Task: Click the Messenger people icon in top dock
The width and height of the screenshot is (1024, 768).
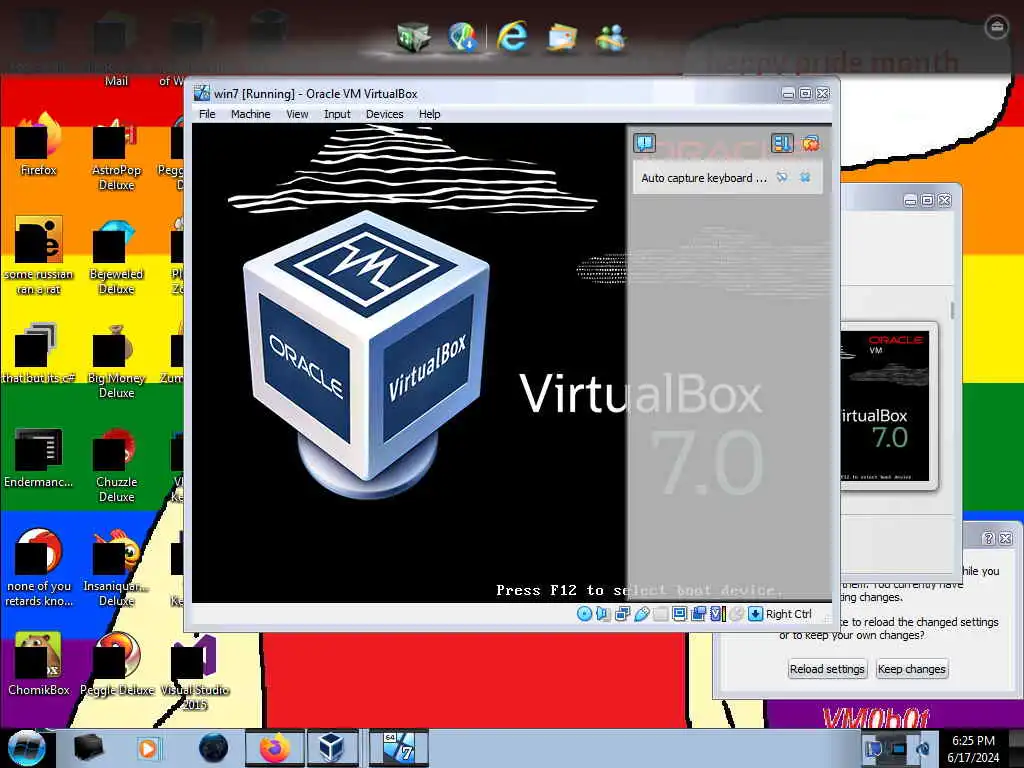Action: pyautogui.click(x=611, y=37)
